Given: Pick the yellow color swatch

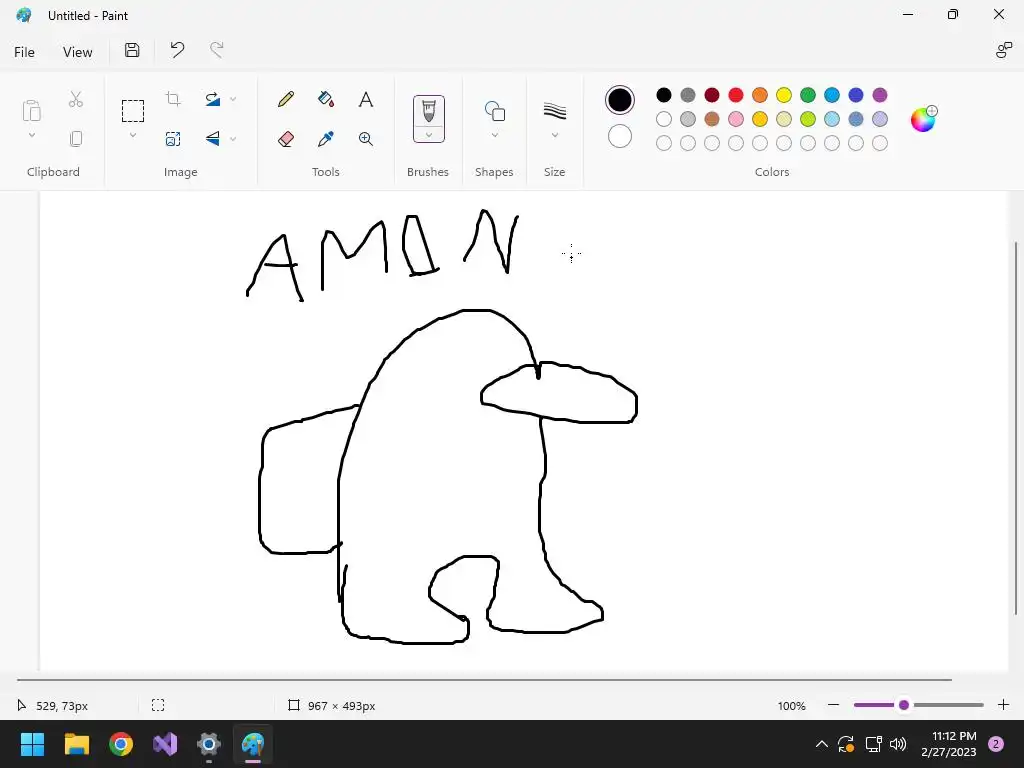Looking at the screenshot, I should pyautogui.click(x=784, y=95).
